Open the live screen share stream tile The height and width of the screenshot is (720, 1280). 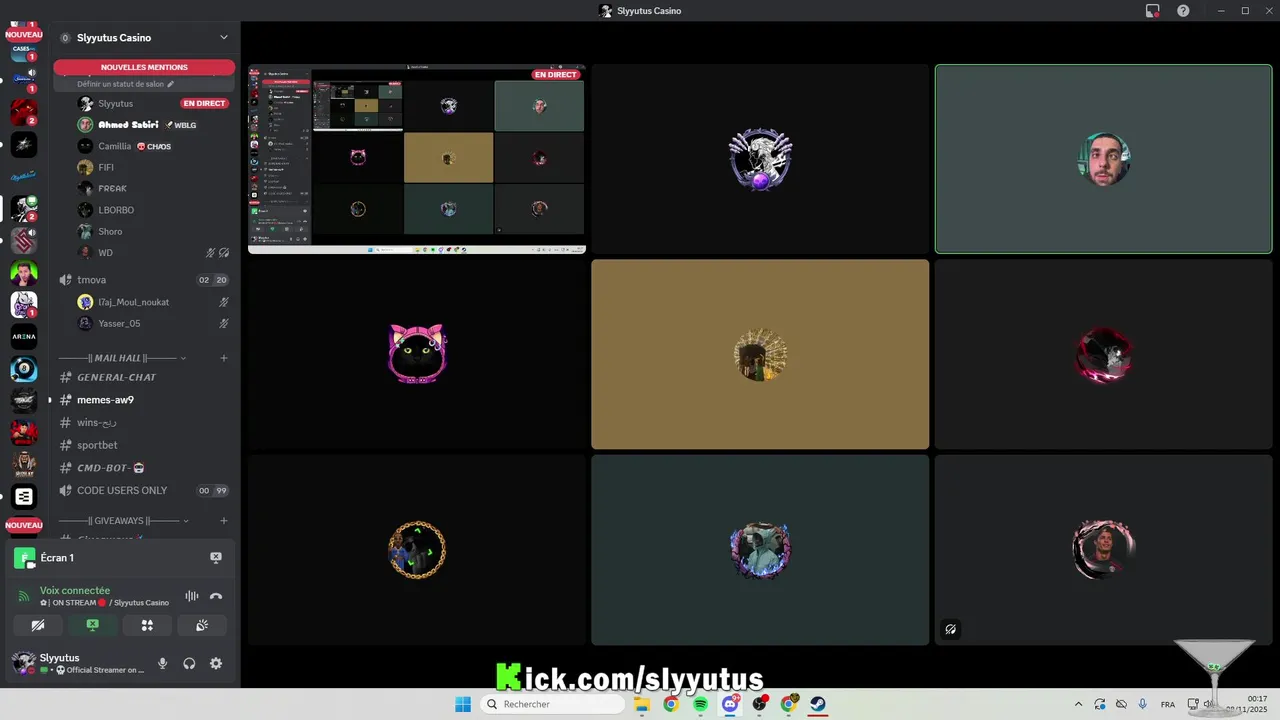click(x=417, y=159)
